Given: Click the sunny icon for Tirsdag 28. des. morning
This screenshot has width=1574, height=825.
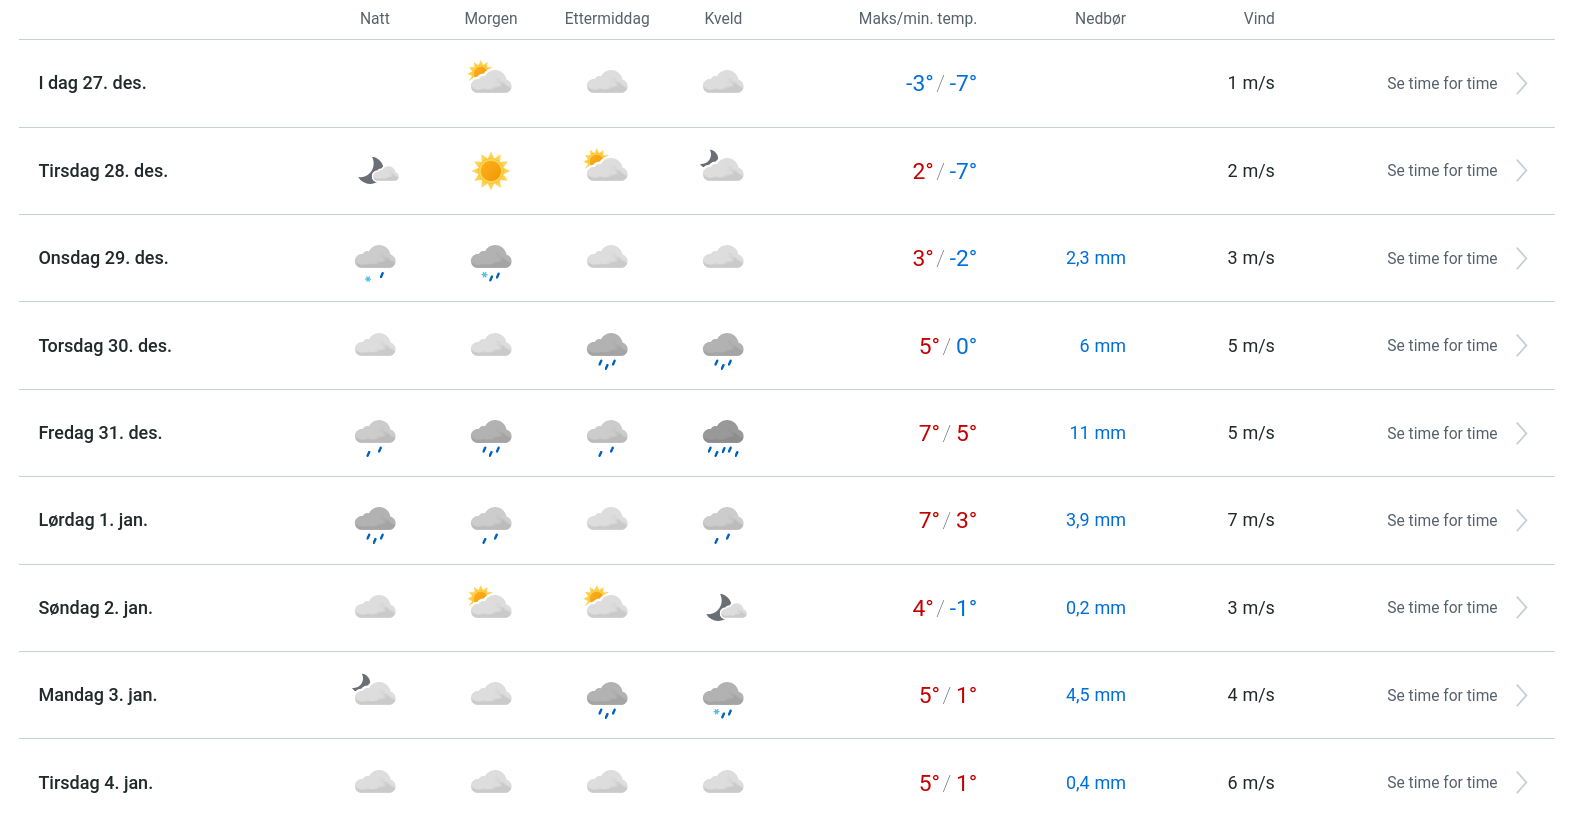Looking at the screenshot, I should tap(490, 171).
